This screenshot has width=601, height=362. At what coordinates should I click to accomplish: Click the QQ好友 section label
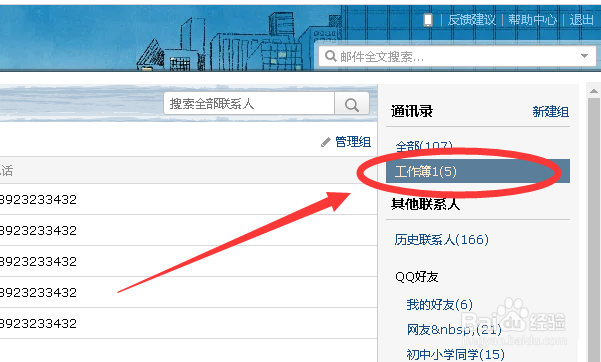(x=417, y=276)
